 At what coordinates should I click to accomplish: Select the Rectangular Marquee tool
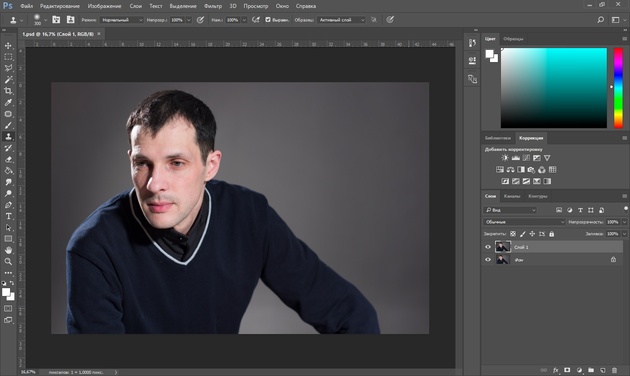coord(8,57)
